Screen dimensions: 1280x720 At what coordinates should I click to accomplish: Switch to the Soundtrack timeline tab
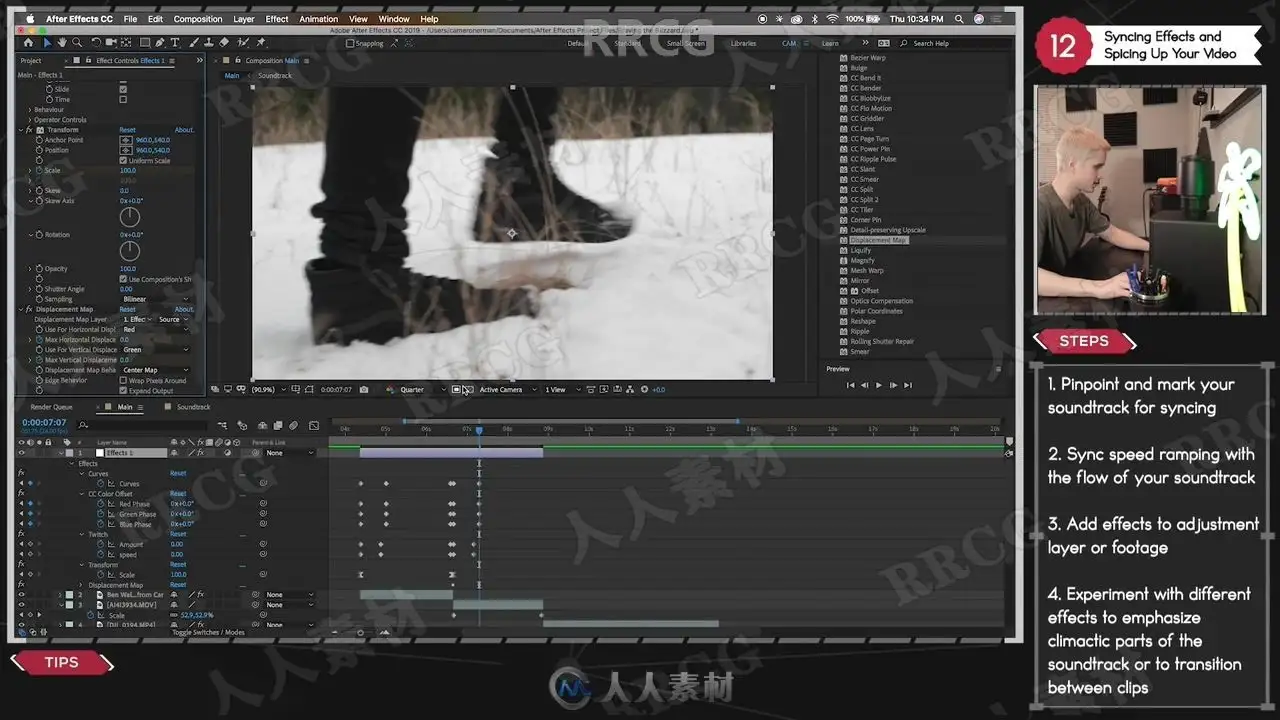coord(194,407)
